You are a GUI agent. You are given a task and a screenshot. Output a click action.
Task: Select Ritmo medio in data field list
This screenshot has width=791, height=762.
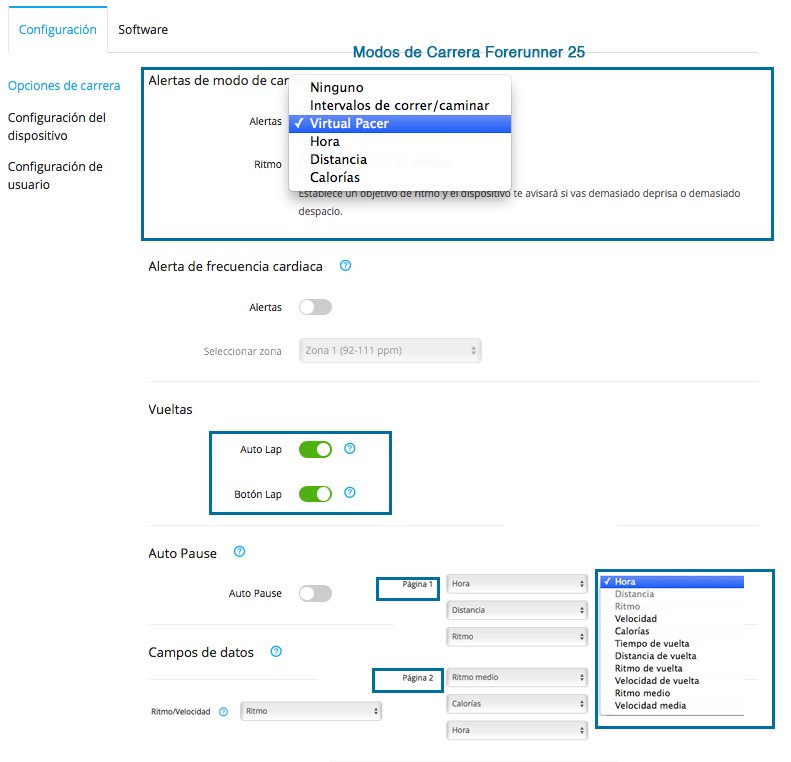pyautogui.click(x=672, y=693)
